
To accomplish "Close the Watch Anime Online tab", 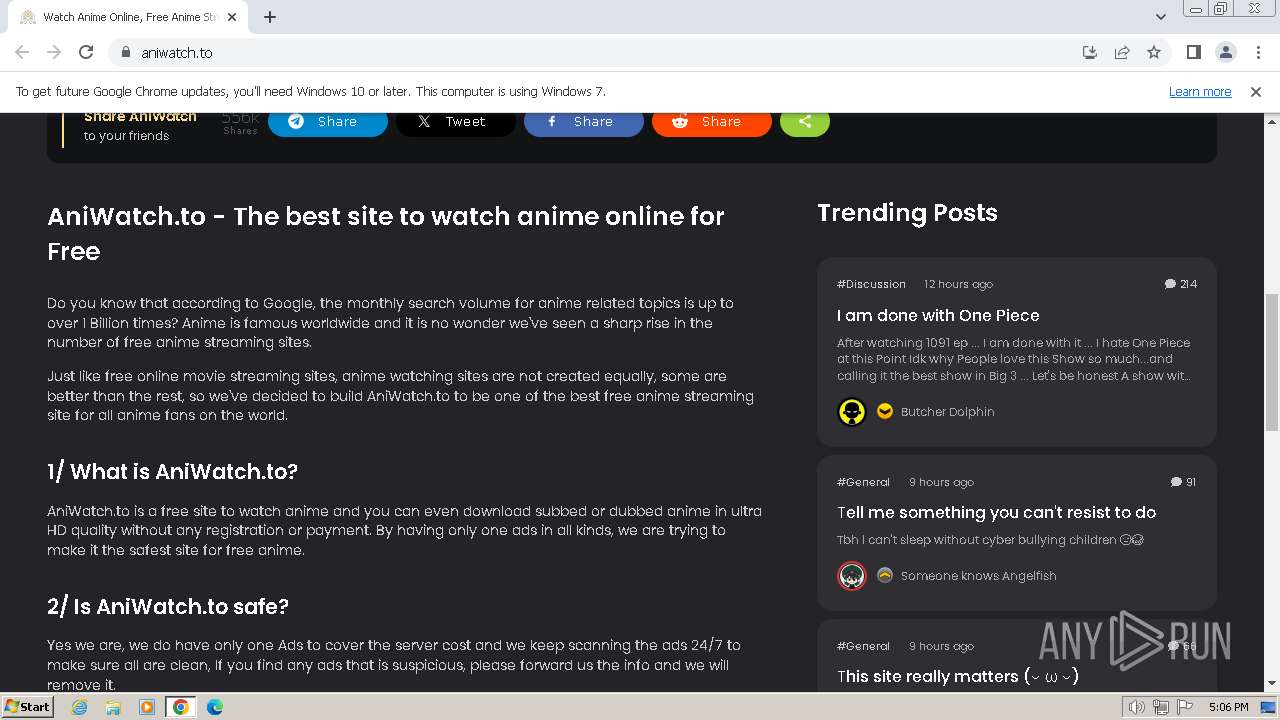I will point(233,17).
